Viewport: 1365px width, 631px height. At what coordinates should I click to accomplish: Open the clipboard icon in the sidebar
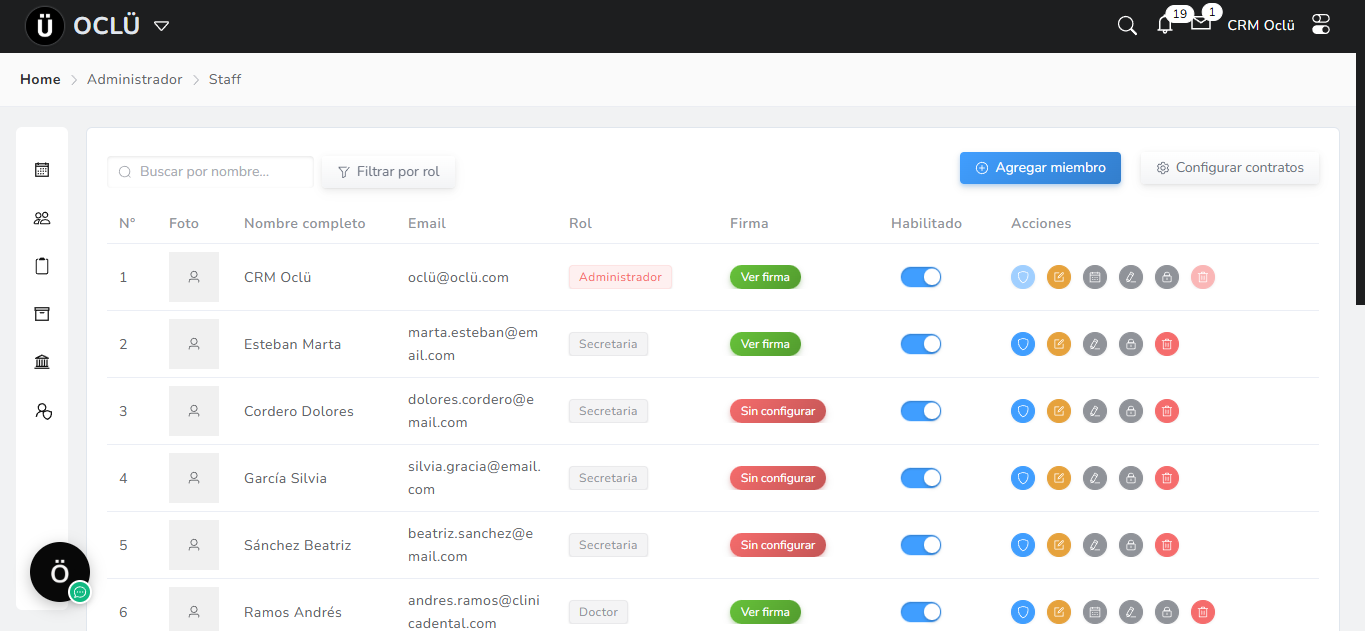point(42,266)
